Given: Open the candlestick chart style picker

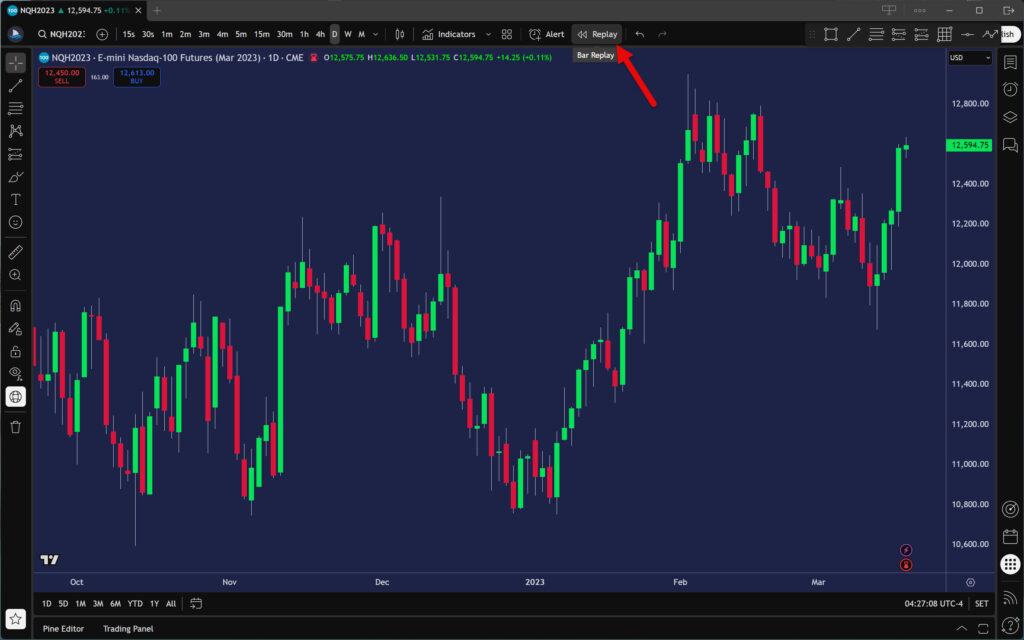Looking at the screenshot, I should (x=399, y=34).
